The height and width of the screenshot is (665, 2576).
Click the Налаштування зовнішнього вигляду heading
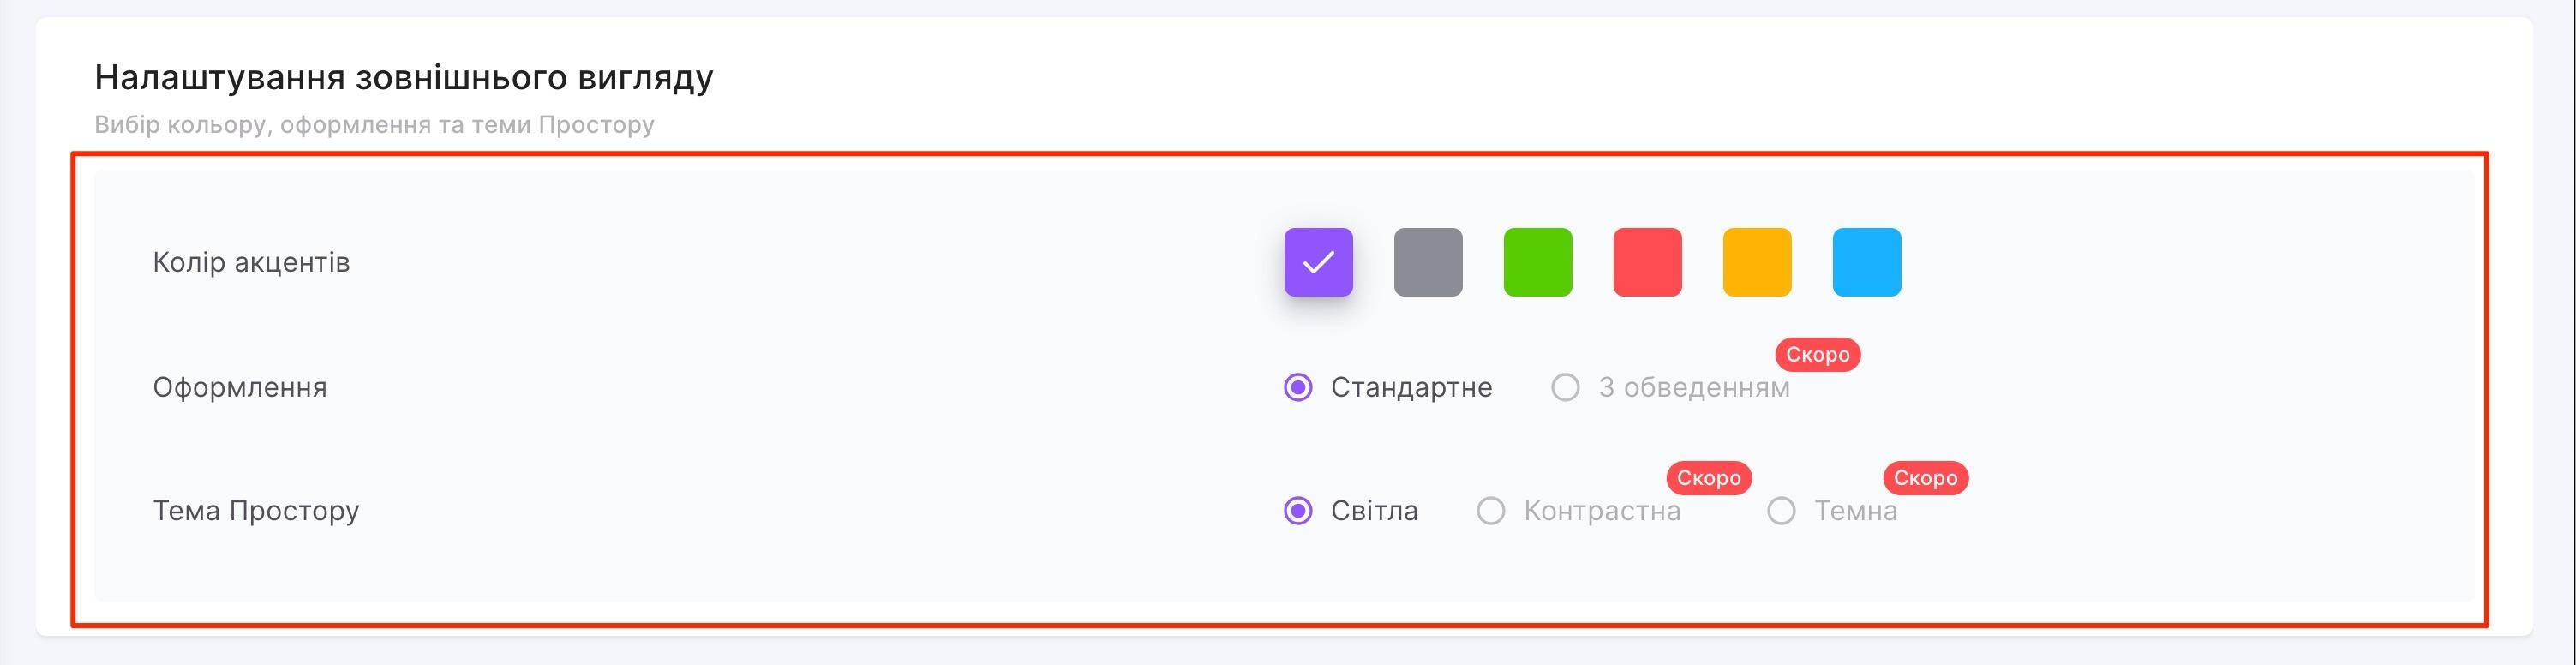404,75
